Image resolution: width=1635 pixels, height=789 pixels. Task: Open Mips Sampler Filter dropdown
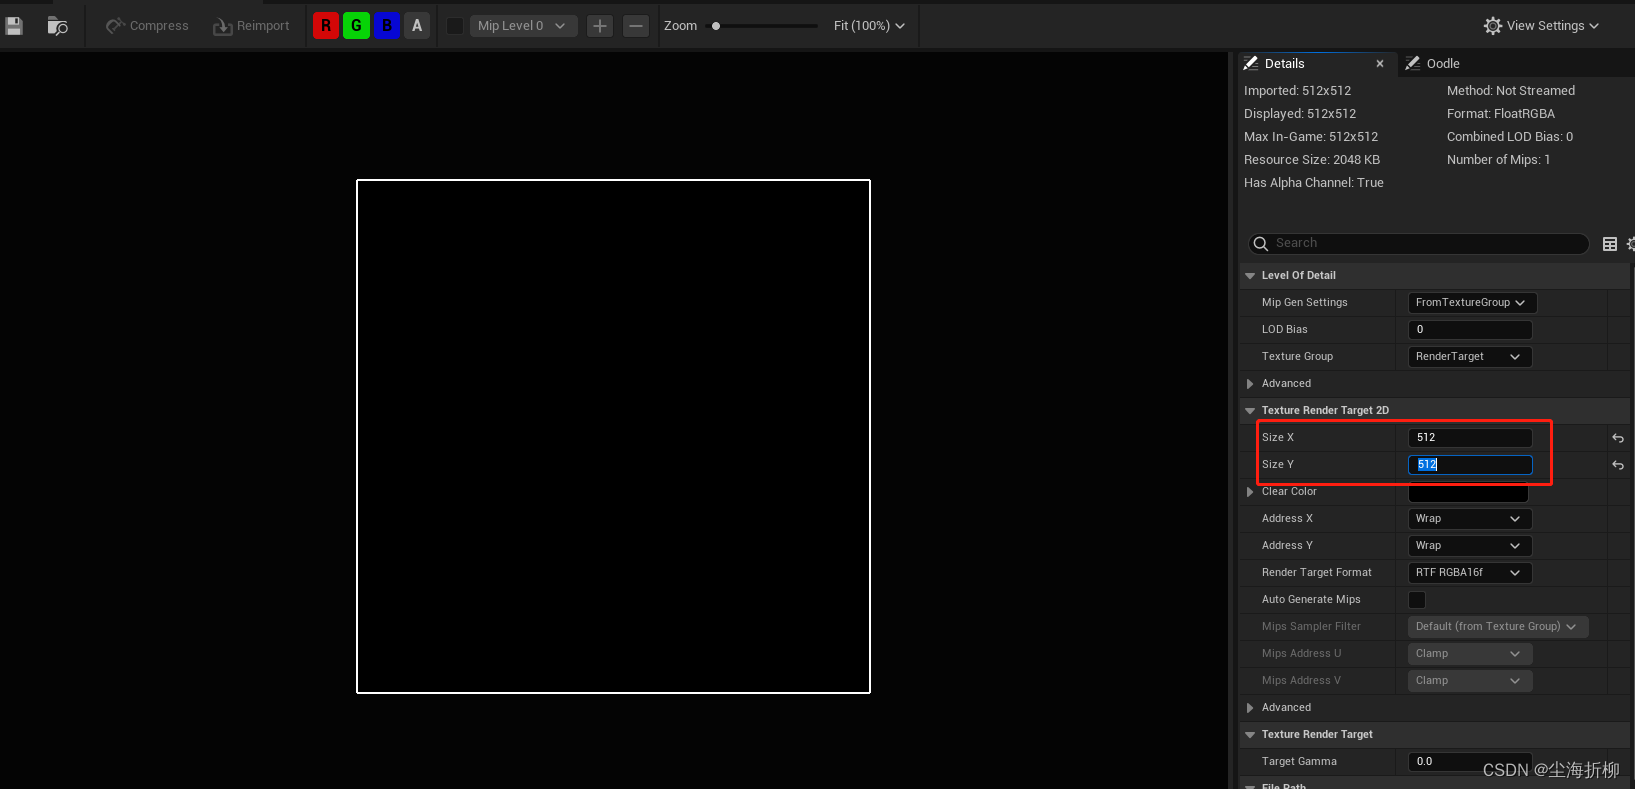tap(1498, 627)
